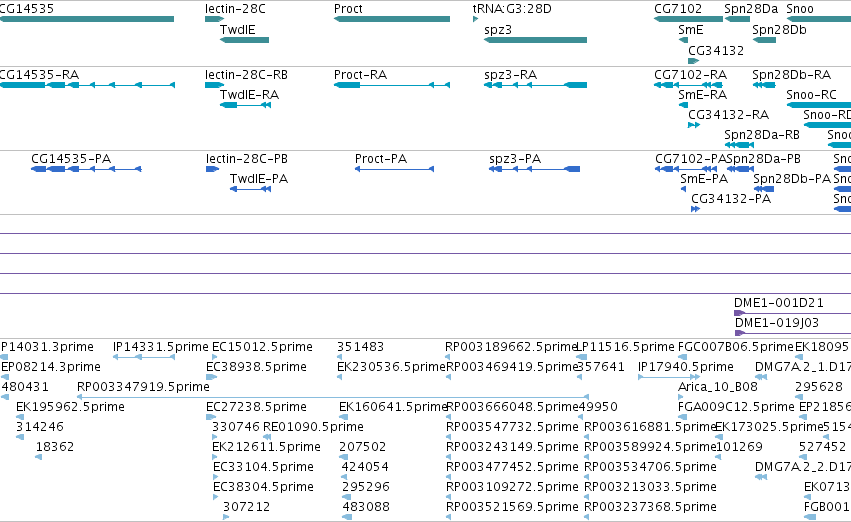Click the Proct-PA protein line

394,169
